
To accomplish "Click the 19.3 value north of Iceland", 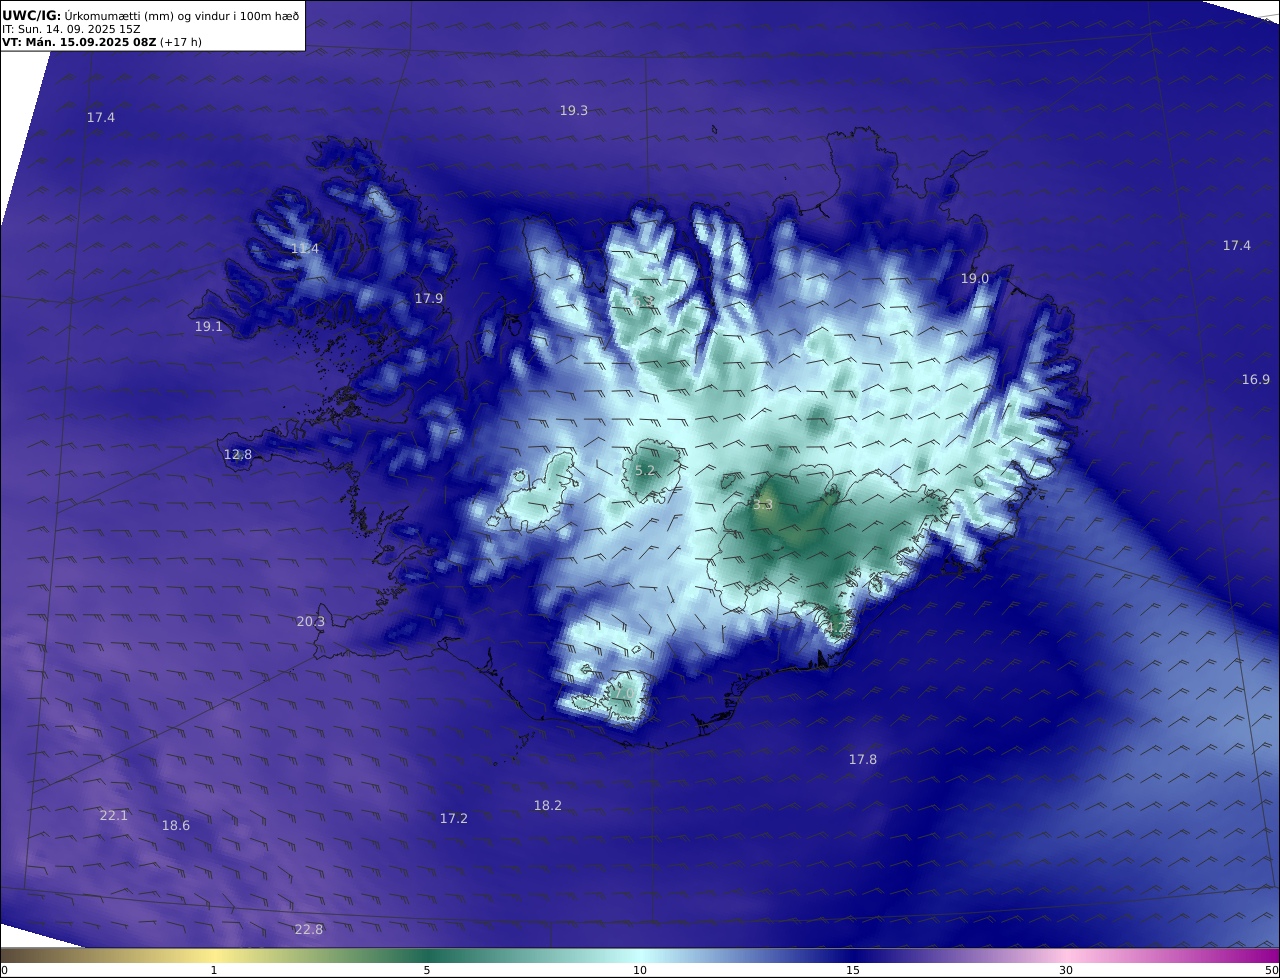I will (574, 111).
